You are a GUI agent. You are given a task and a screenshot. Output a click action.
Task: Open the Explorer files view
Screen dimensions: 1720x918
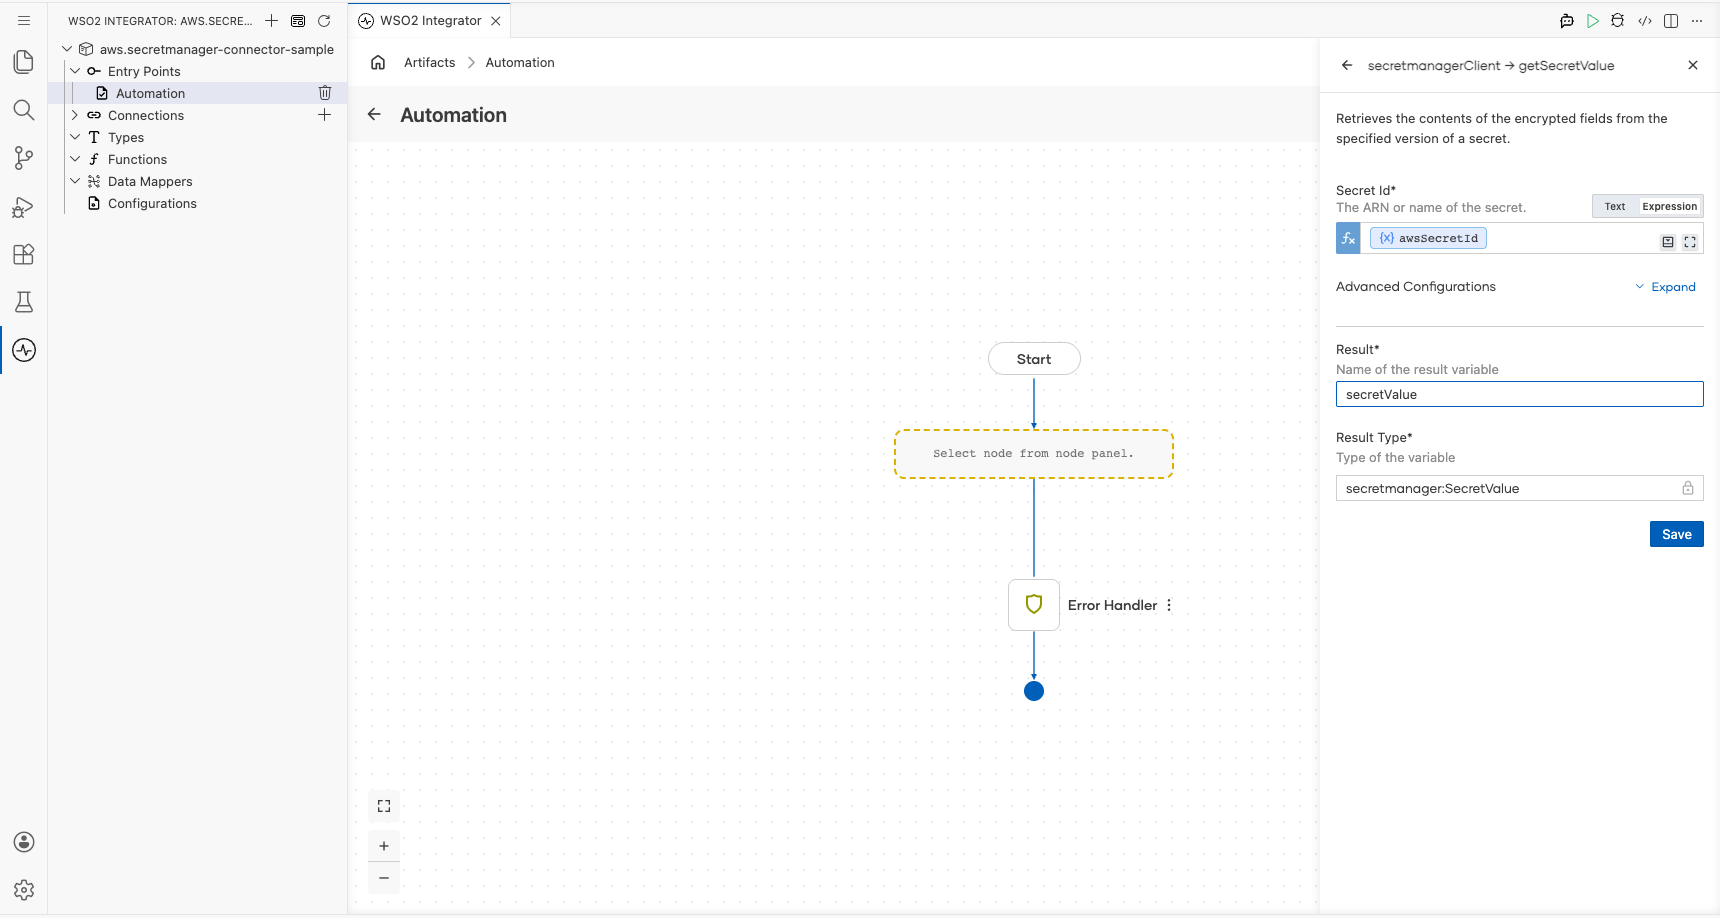[24, 62]
